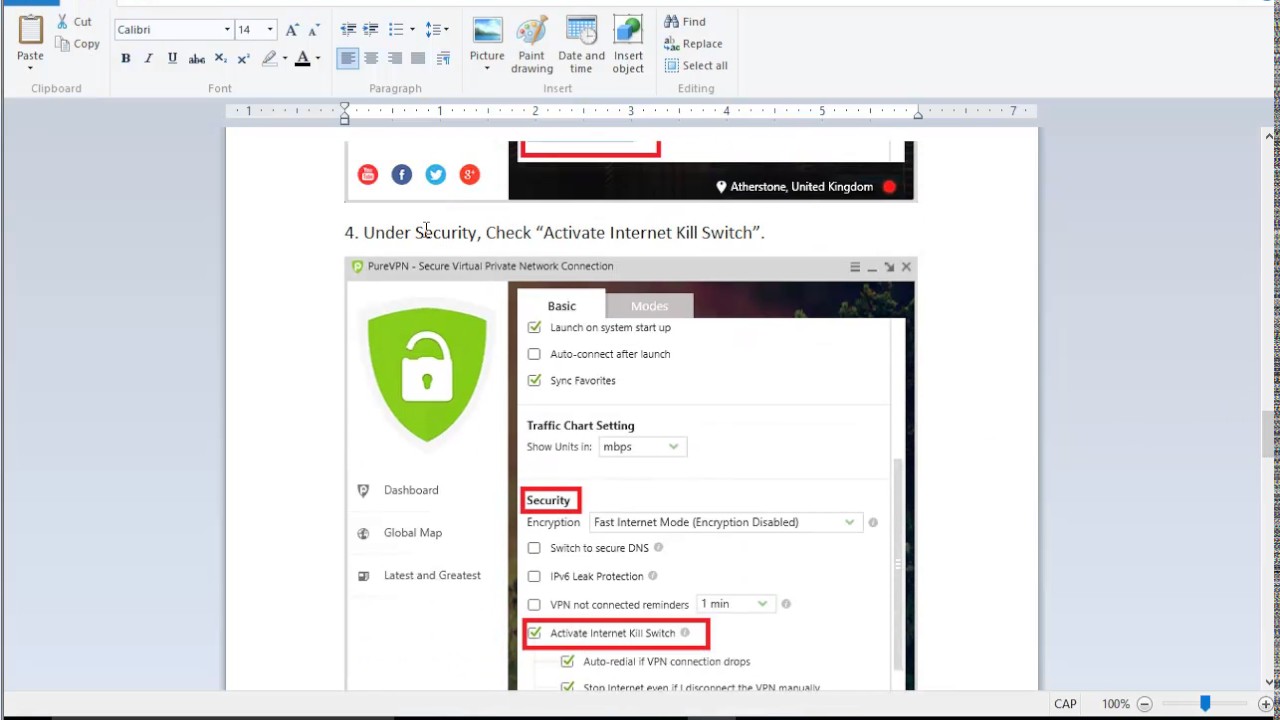The image size is (1280, 720).
Task: Apply subscript formatting
Action: [x=221, y=59]
